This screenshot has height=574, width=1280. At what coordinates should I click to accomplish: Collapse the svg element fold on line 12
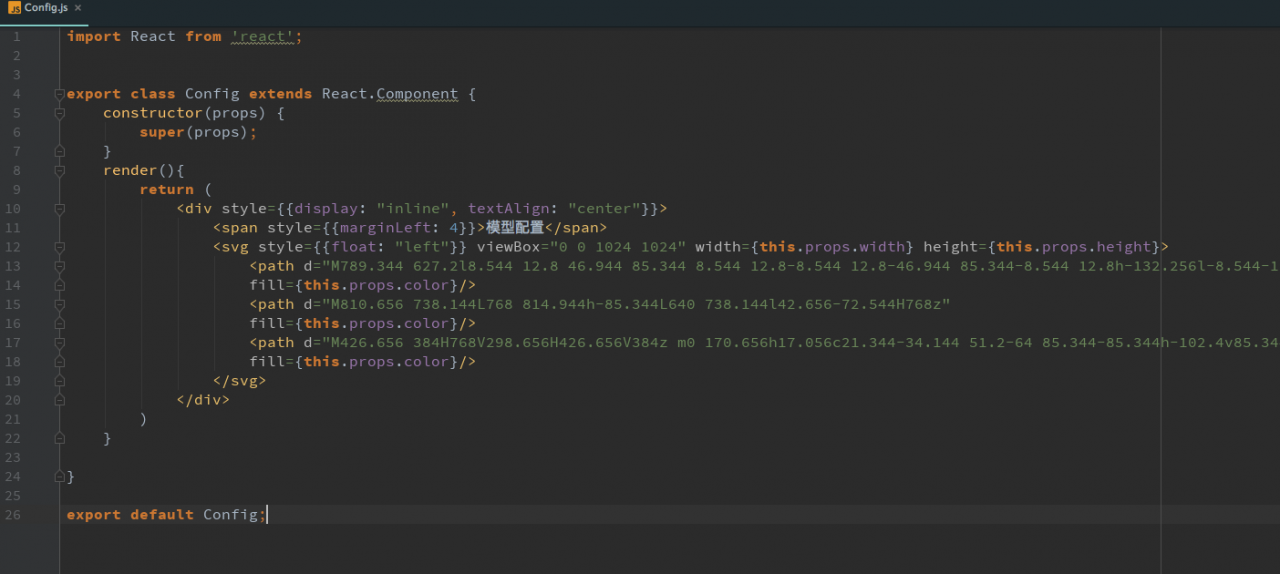click(59, 247)
